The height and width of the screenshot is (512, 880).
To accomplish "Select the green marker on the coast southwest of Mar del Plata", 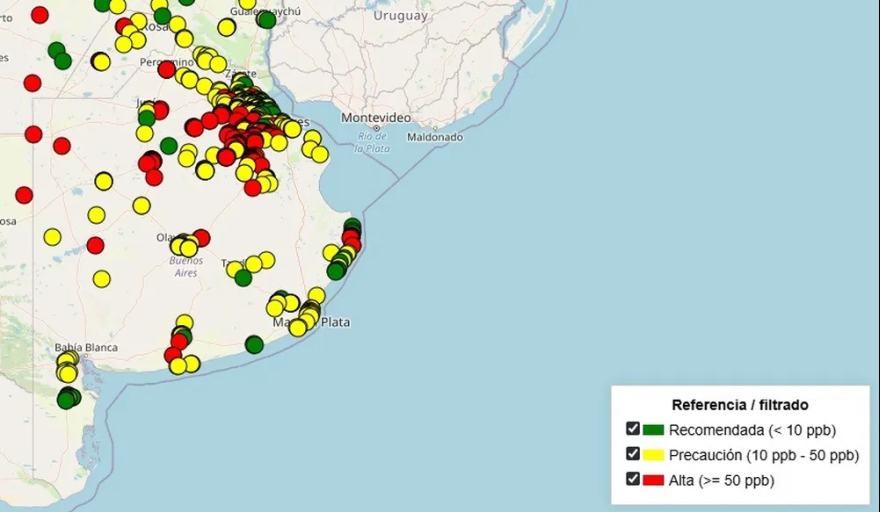I will (x=254, y=344).
